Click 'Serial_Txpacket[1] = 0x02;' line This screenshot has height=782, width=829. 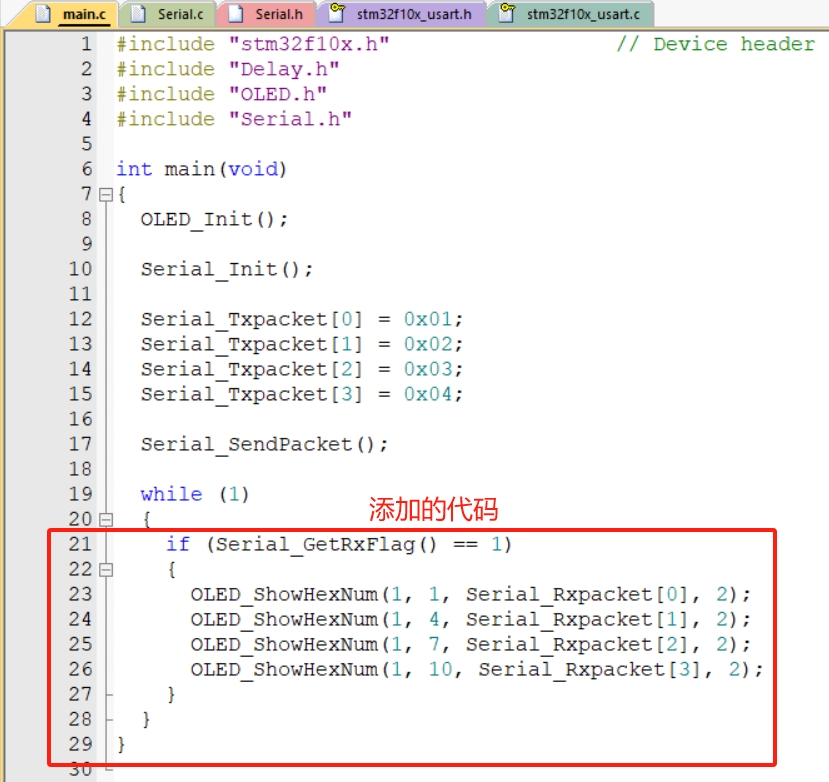pos(302,345)
